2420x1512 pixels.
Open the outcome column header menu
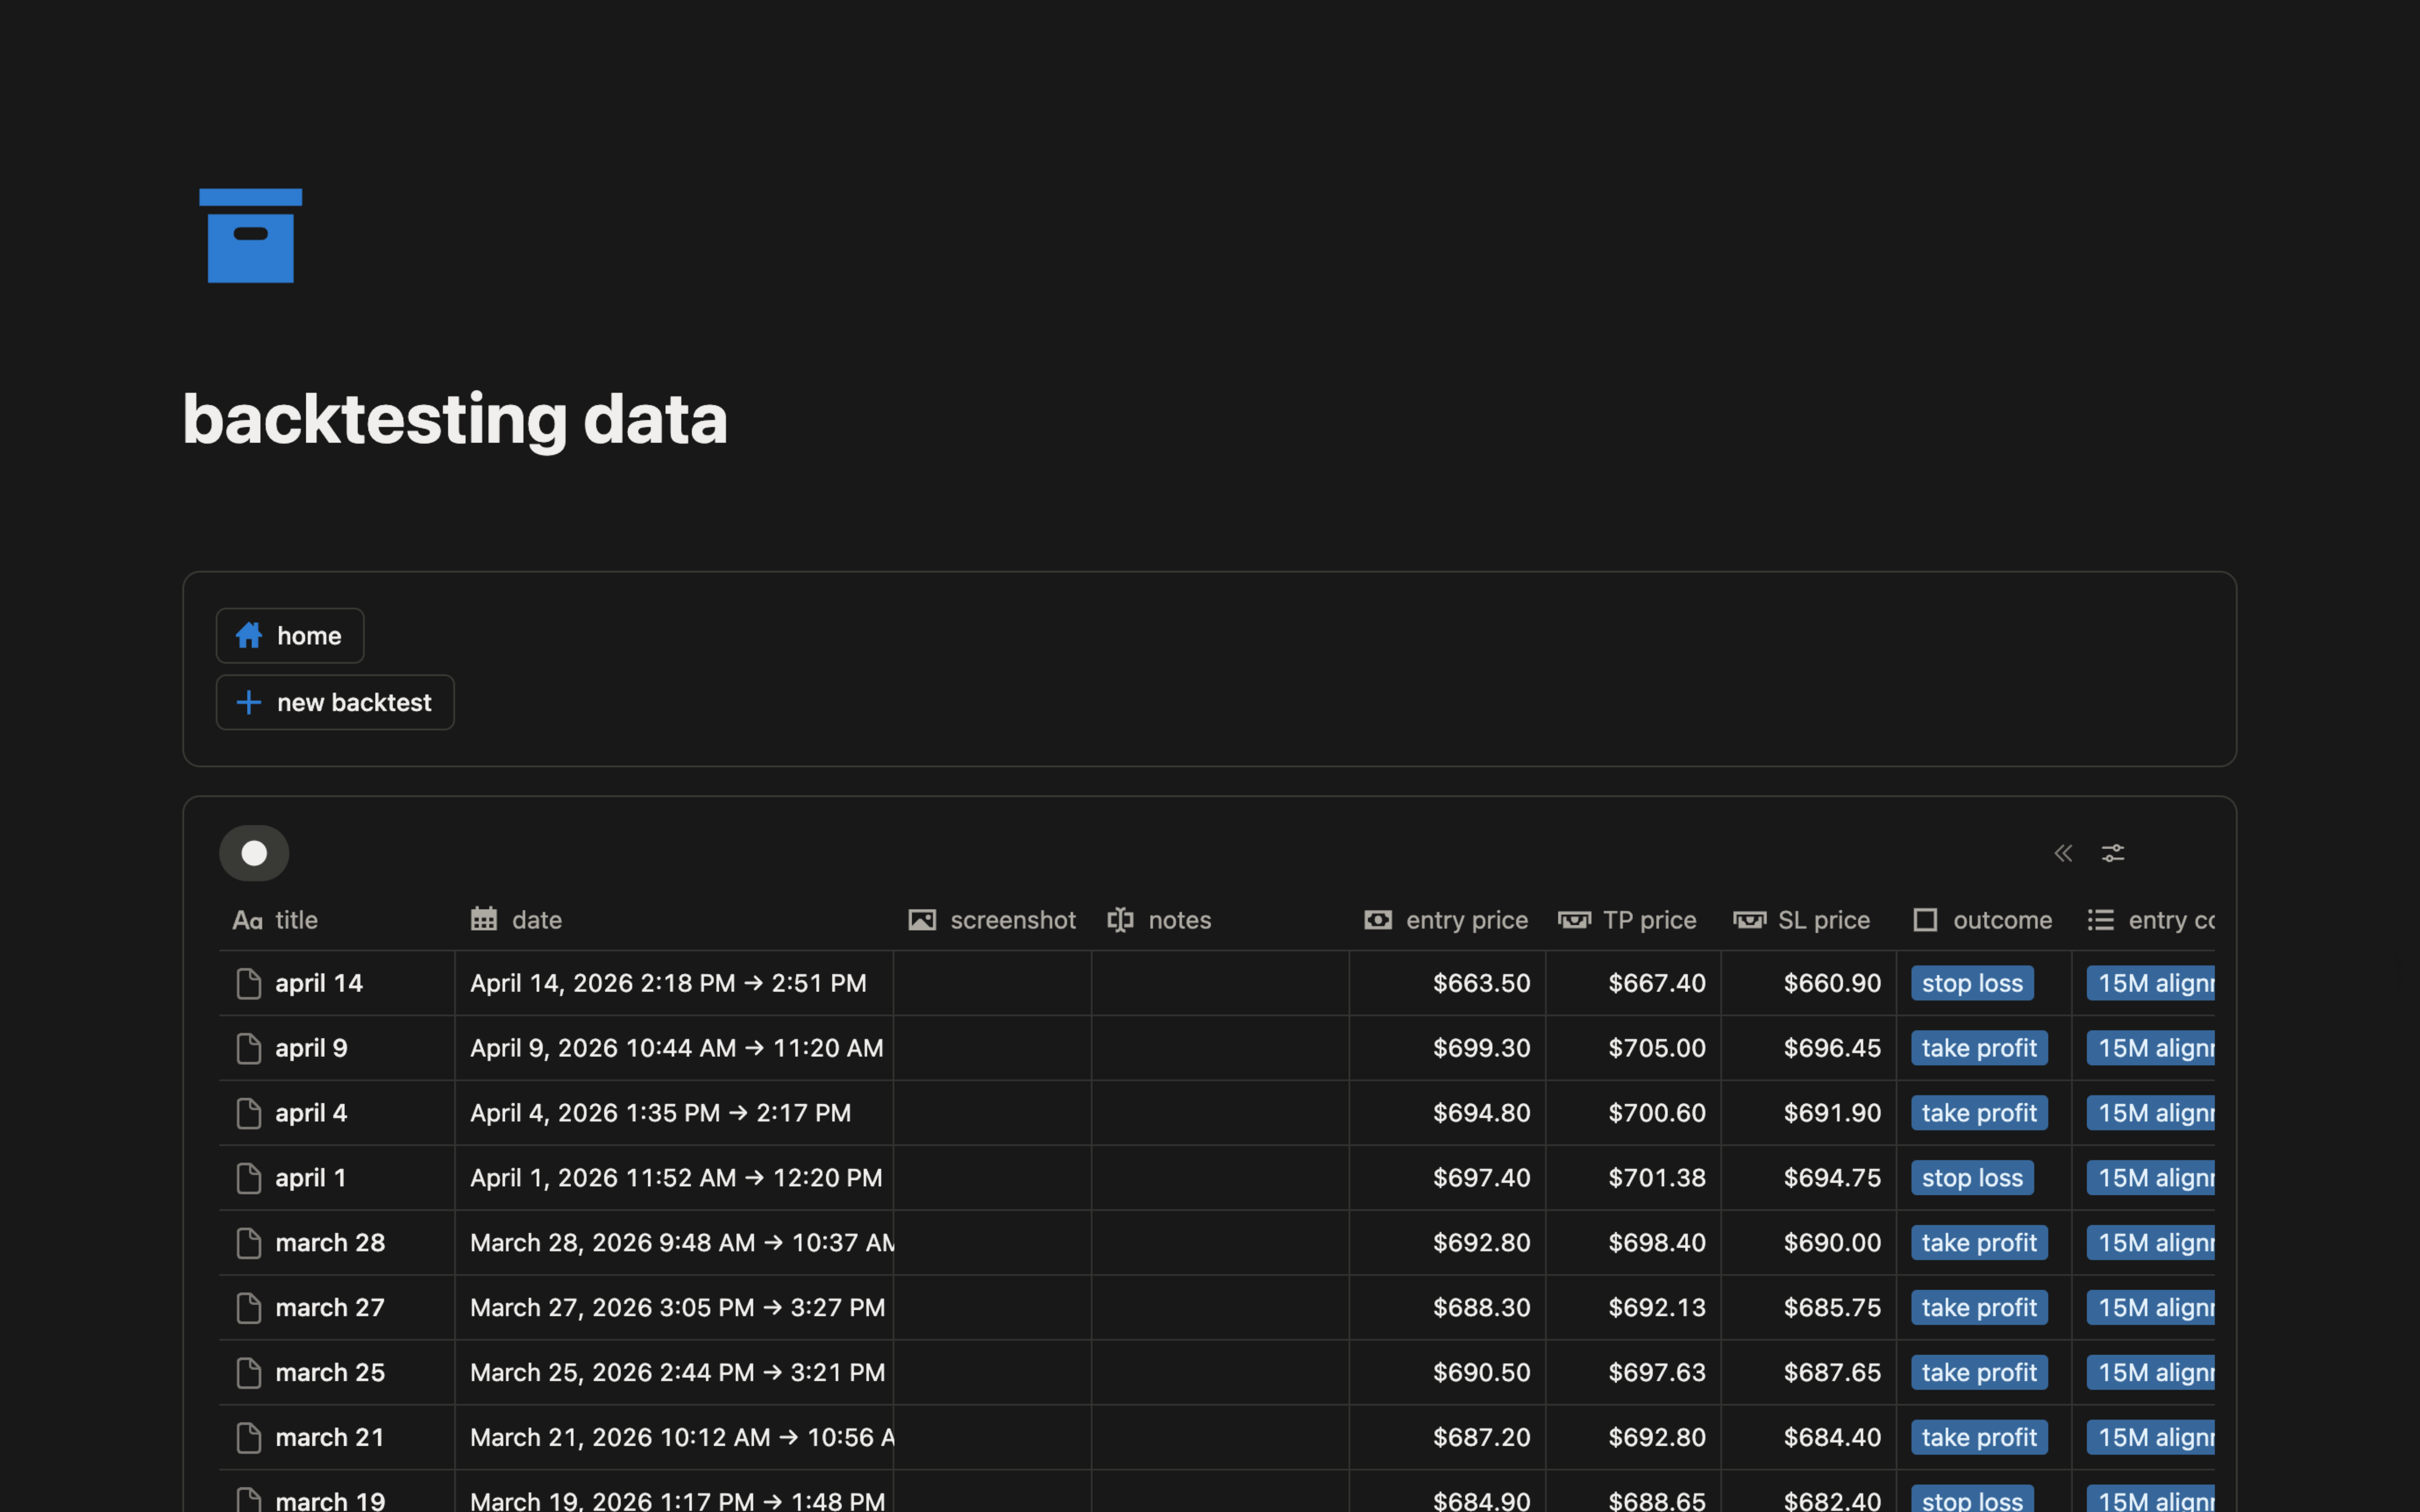click(x=1984, y=920)
